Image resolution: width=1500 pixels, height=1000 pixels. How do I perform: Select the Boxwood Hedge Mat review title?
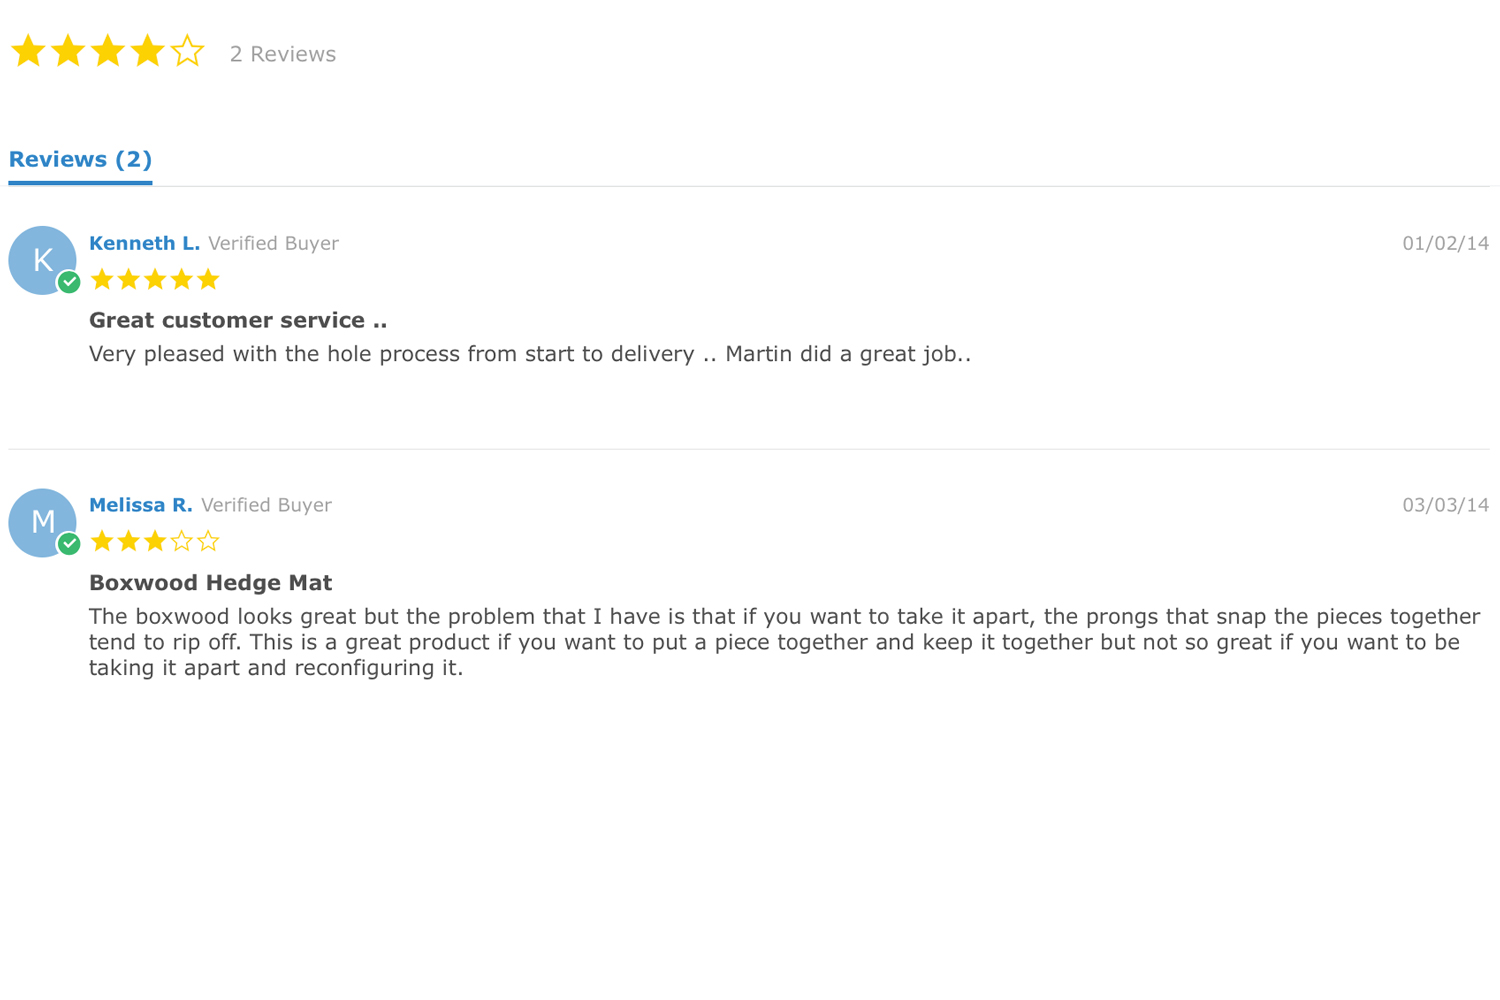210,582
